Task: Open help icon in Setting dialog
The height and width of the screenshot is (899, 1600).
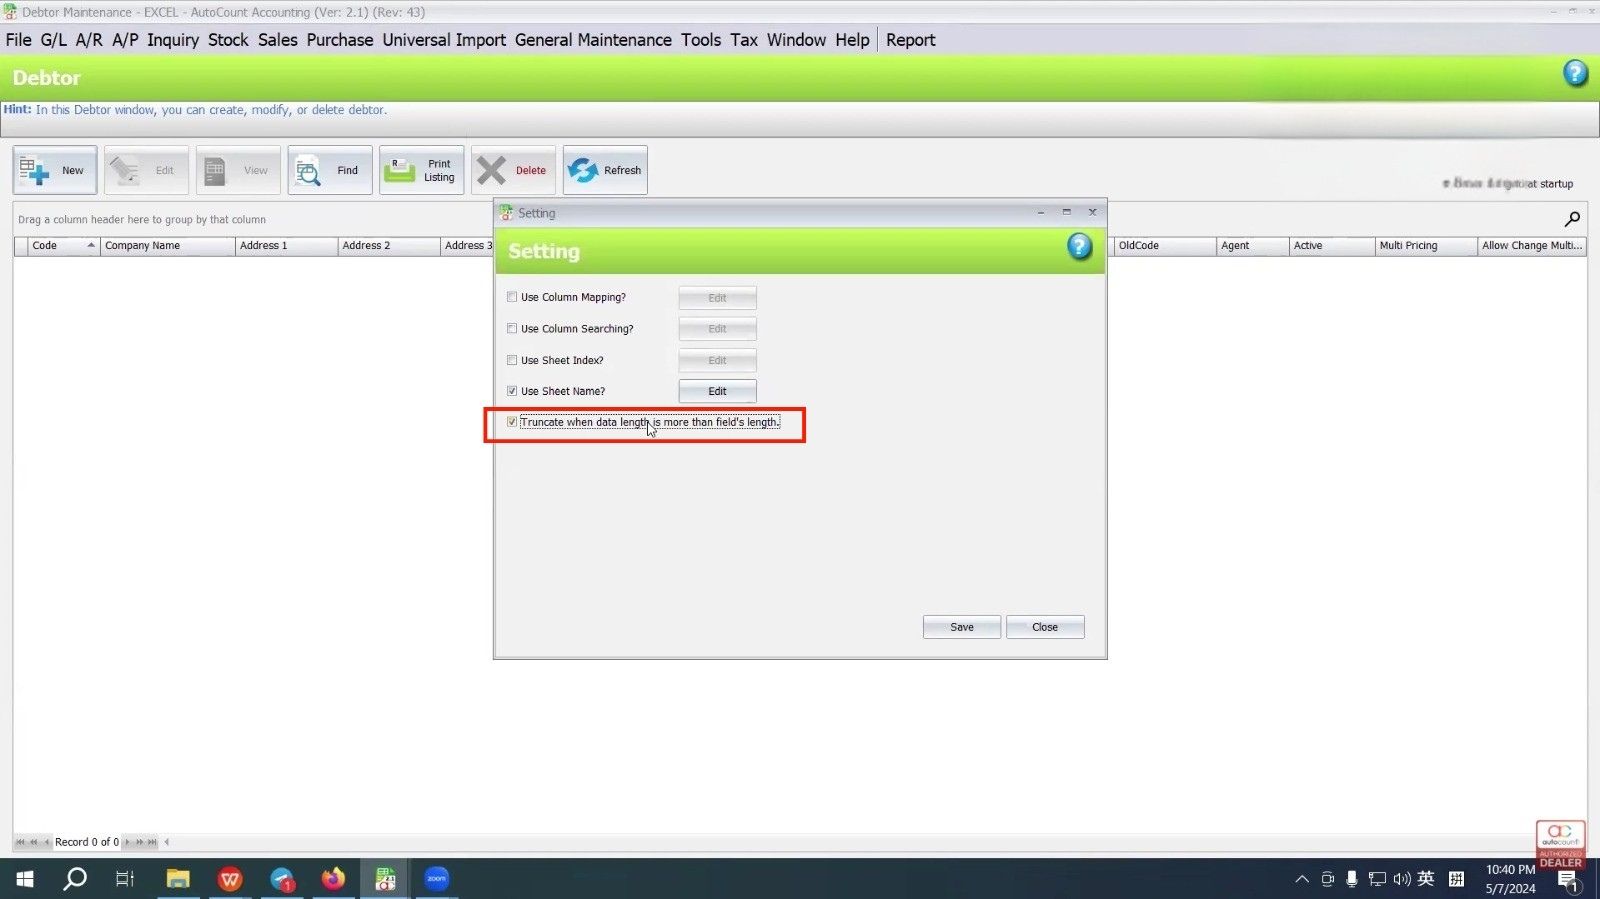Action: point(1079,246)
